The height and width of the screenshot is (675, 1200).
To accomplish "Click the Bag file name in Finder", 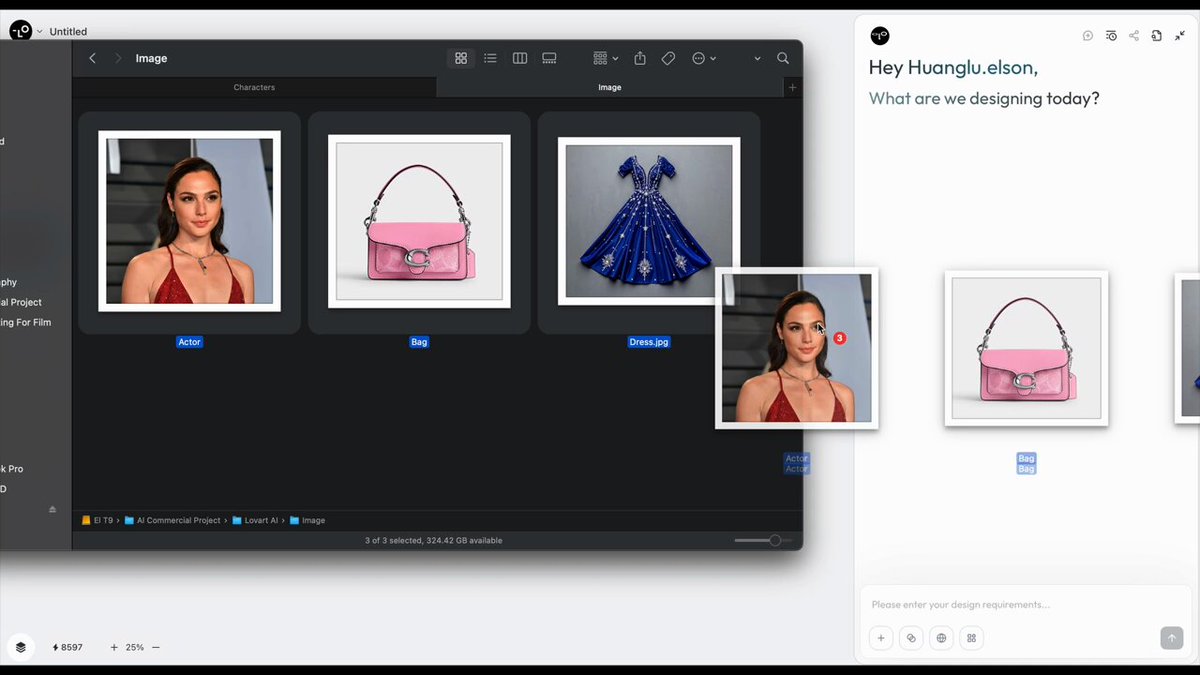I will pyautogui.click(x=419, y=342).
